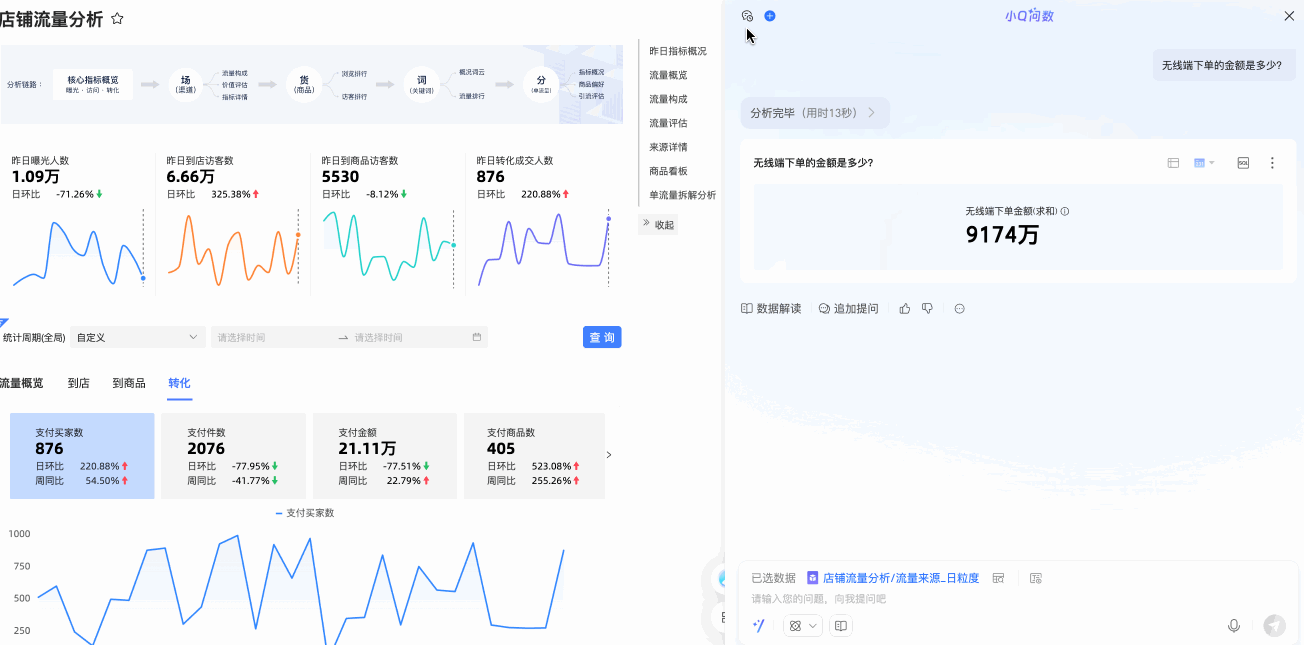Activate microphone voice input
The width and height of the screenshot is (1304, 645).
click(x=1234, y=626)
